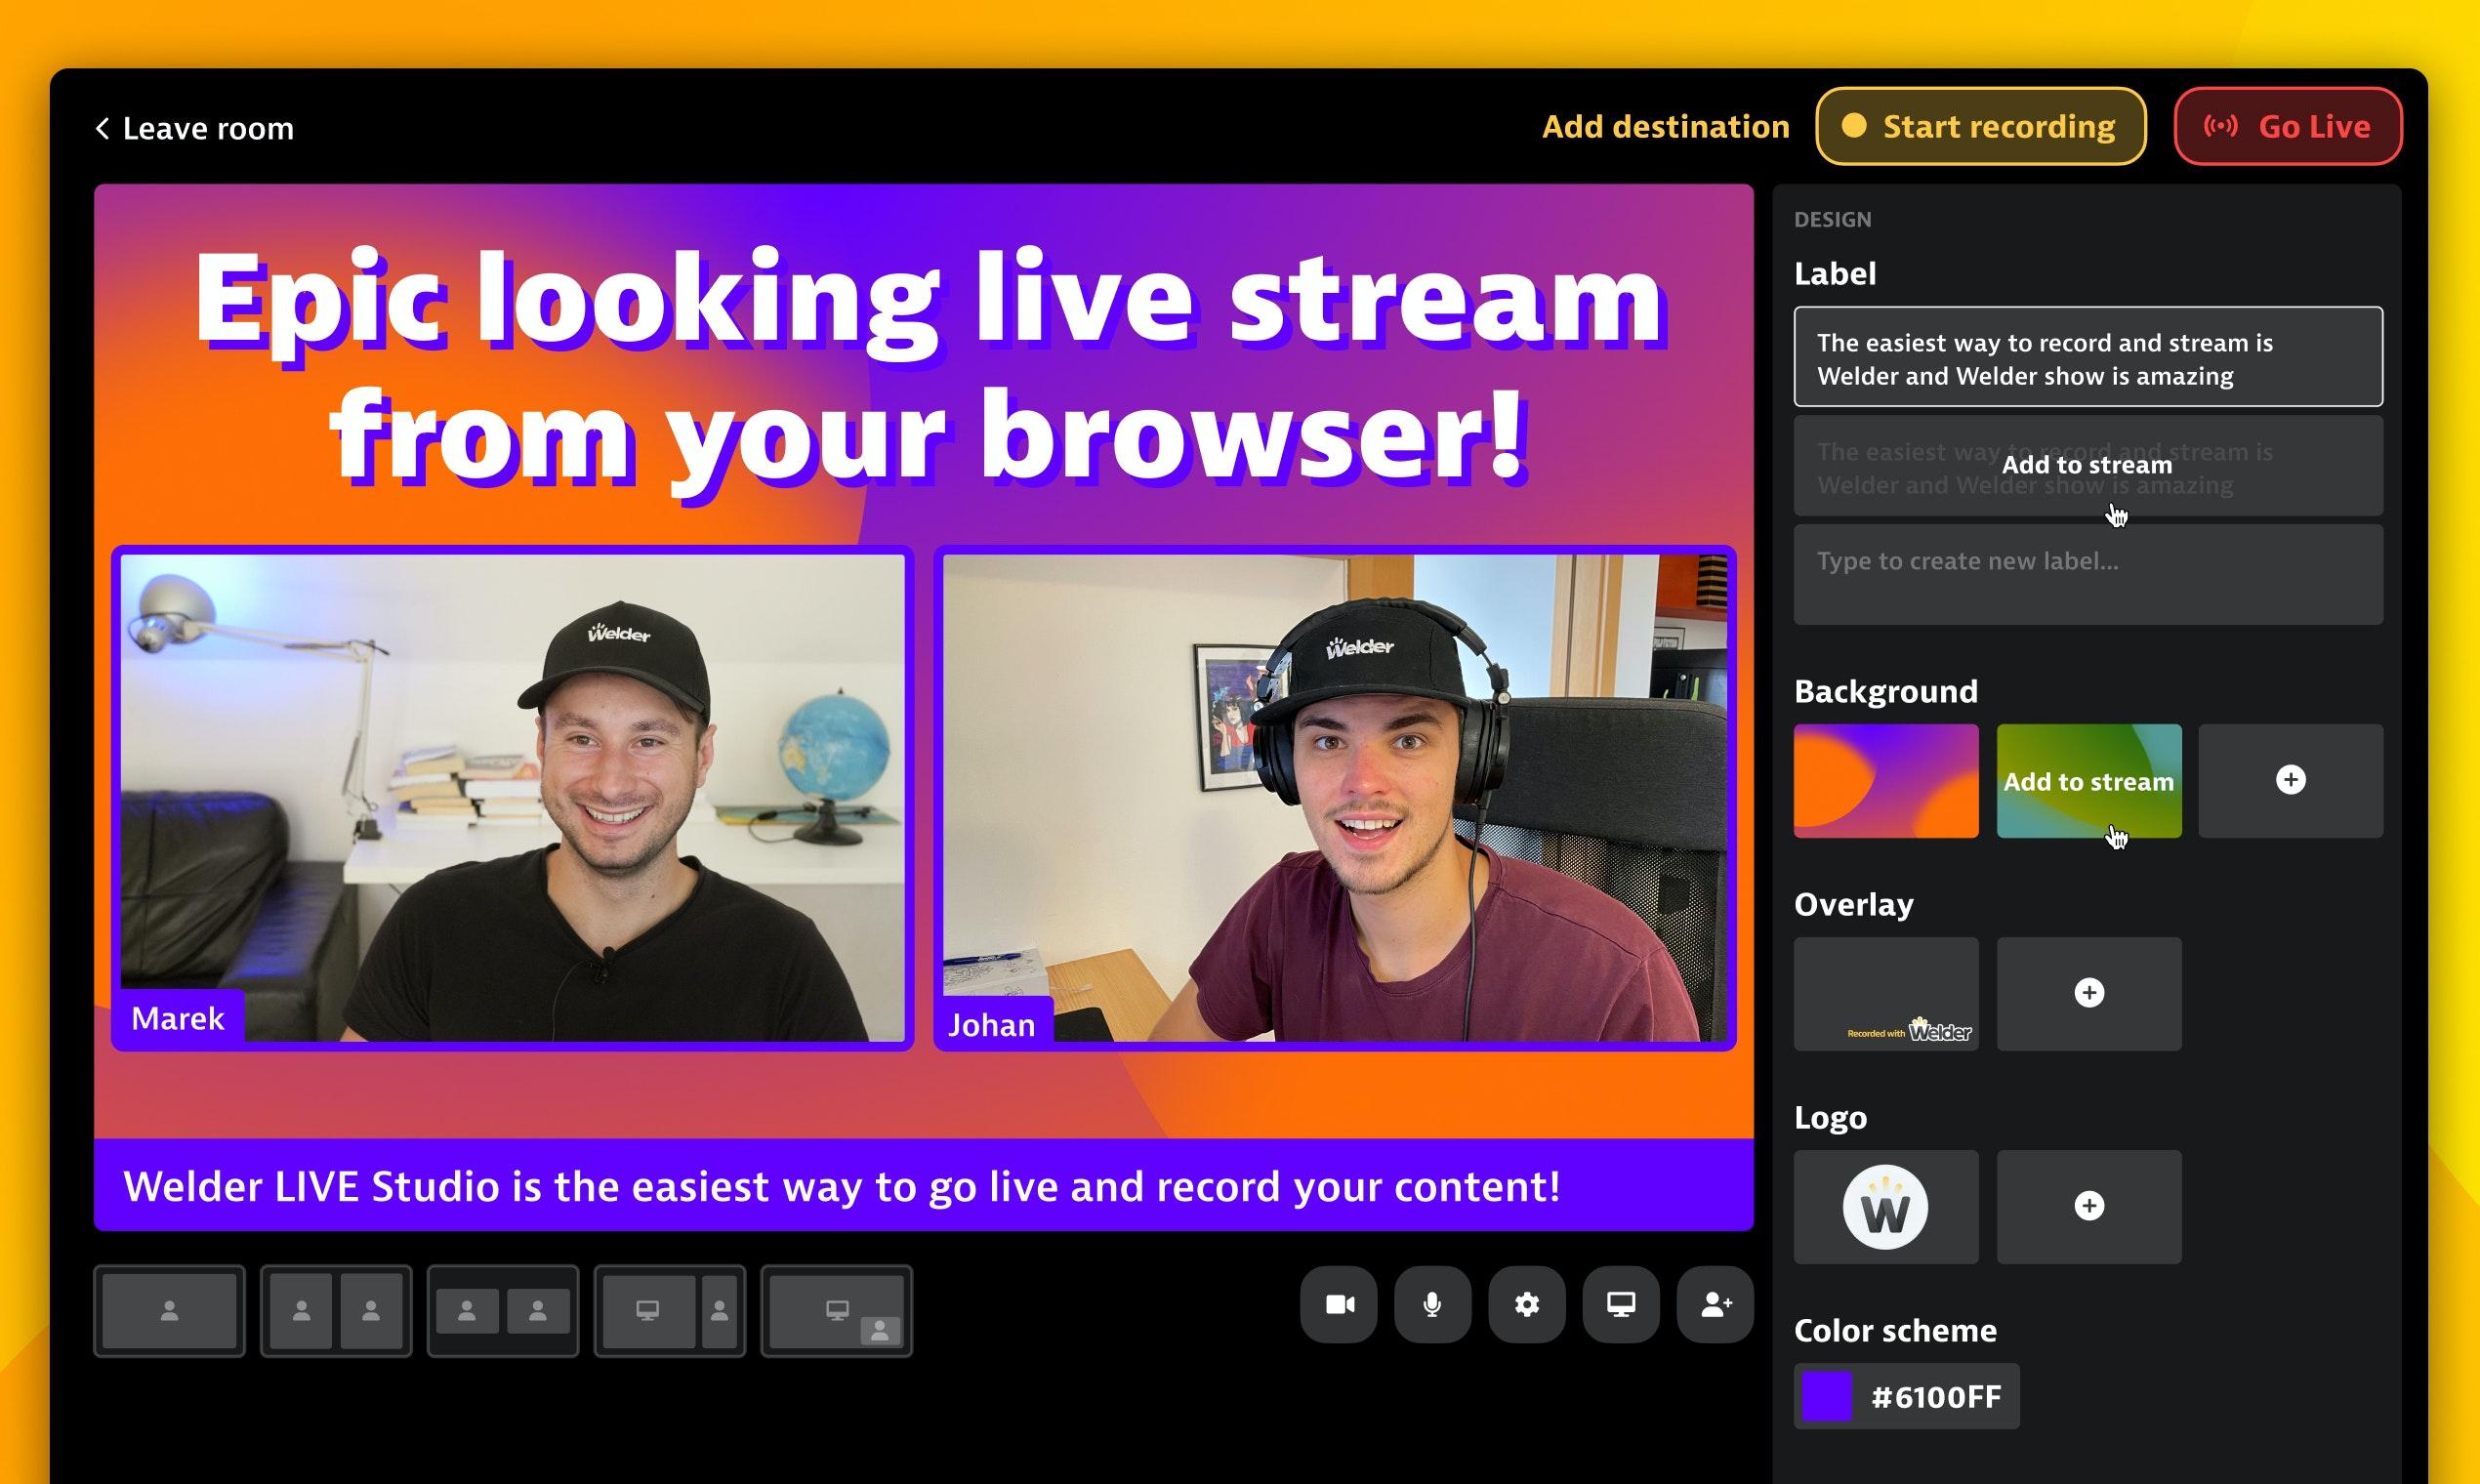Select the two small speakers layout
The image size is (2480, 1484).
[x=503, y=1311]
